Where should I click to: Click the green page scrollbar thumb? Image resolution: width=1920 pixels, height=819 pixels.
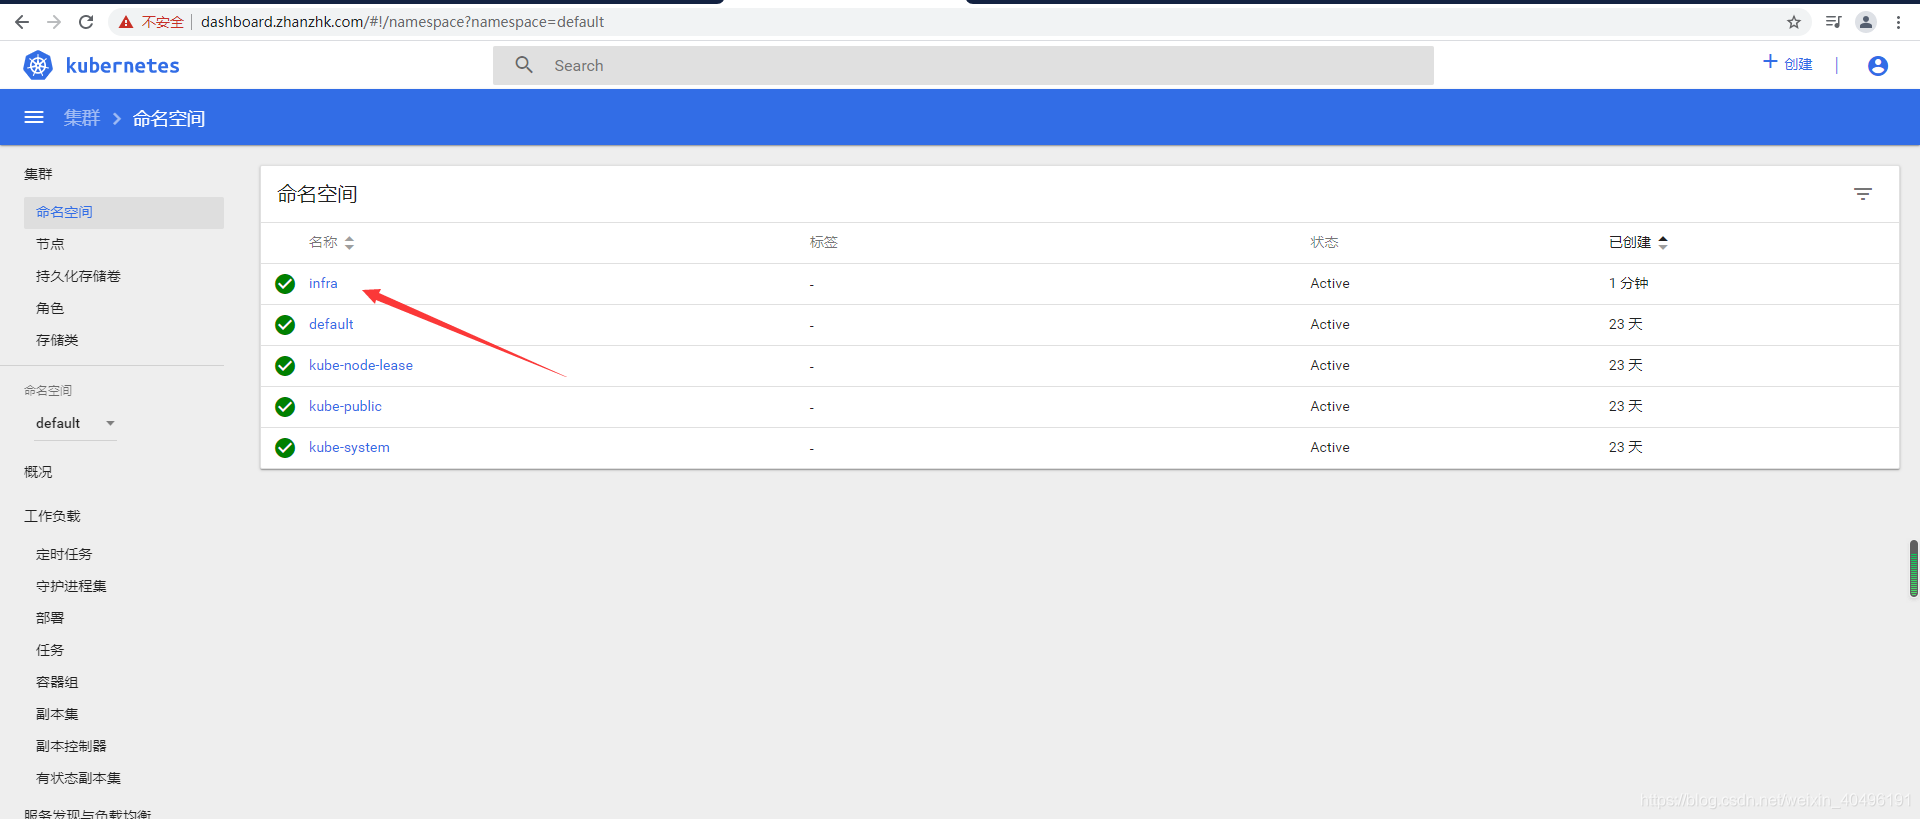[x=1914, y=569]
